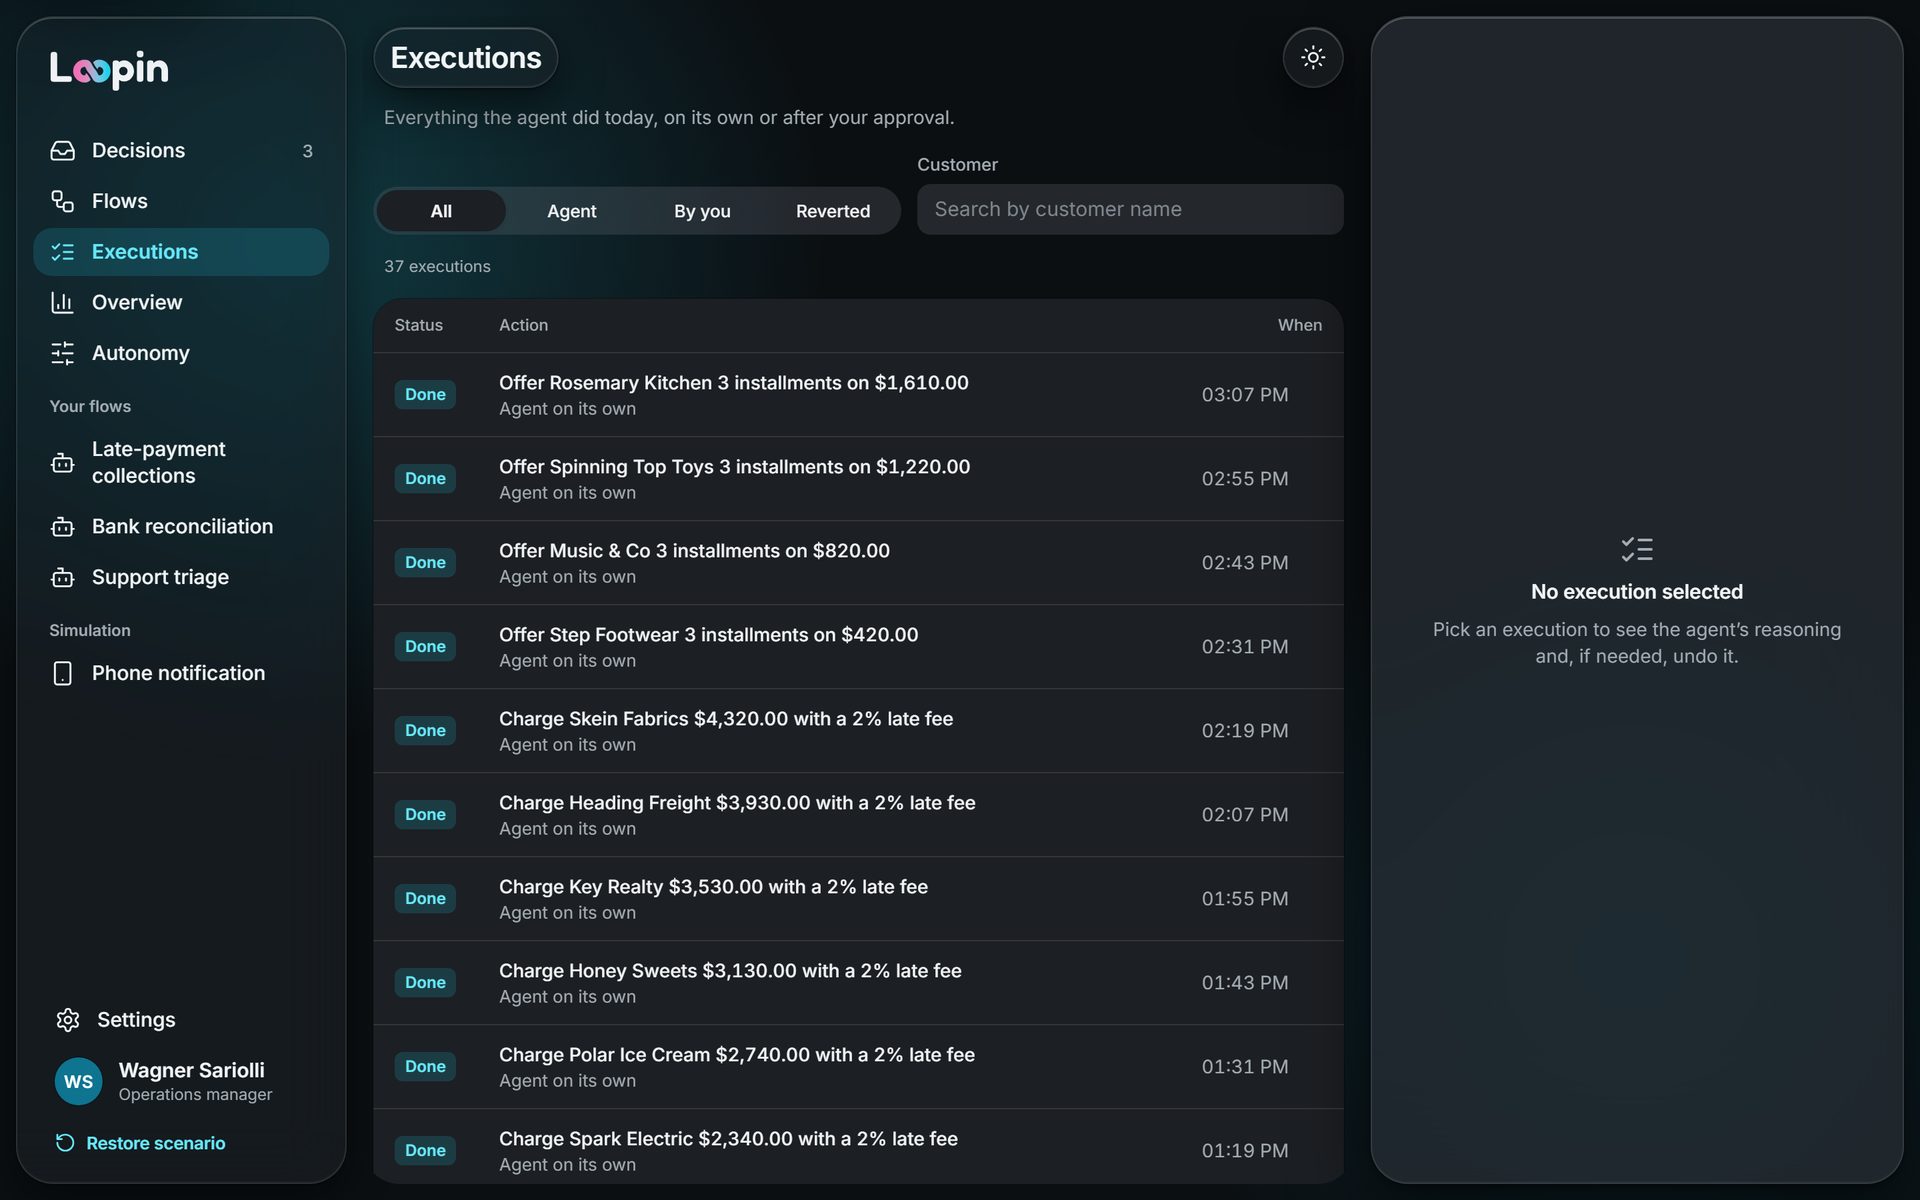Click the Autonomy sliders icon
Image resolution: width=1920 pixels, height=1200 pixels.
62,353
